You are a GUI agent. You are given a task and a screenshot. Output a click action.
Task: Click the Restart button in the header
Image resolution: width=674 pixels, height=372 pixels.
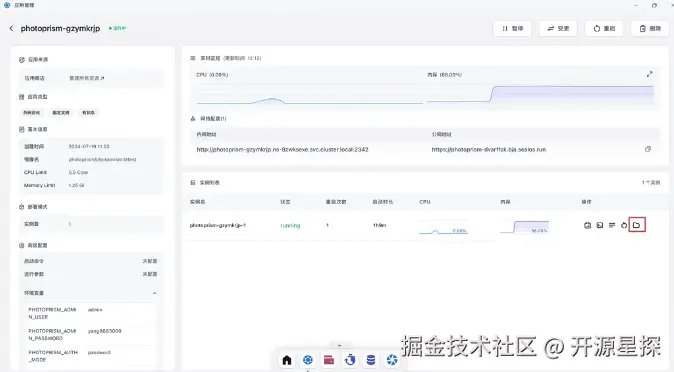(x=604, y=28)
